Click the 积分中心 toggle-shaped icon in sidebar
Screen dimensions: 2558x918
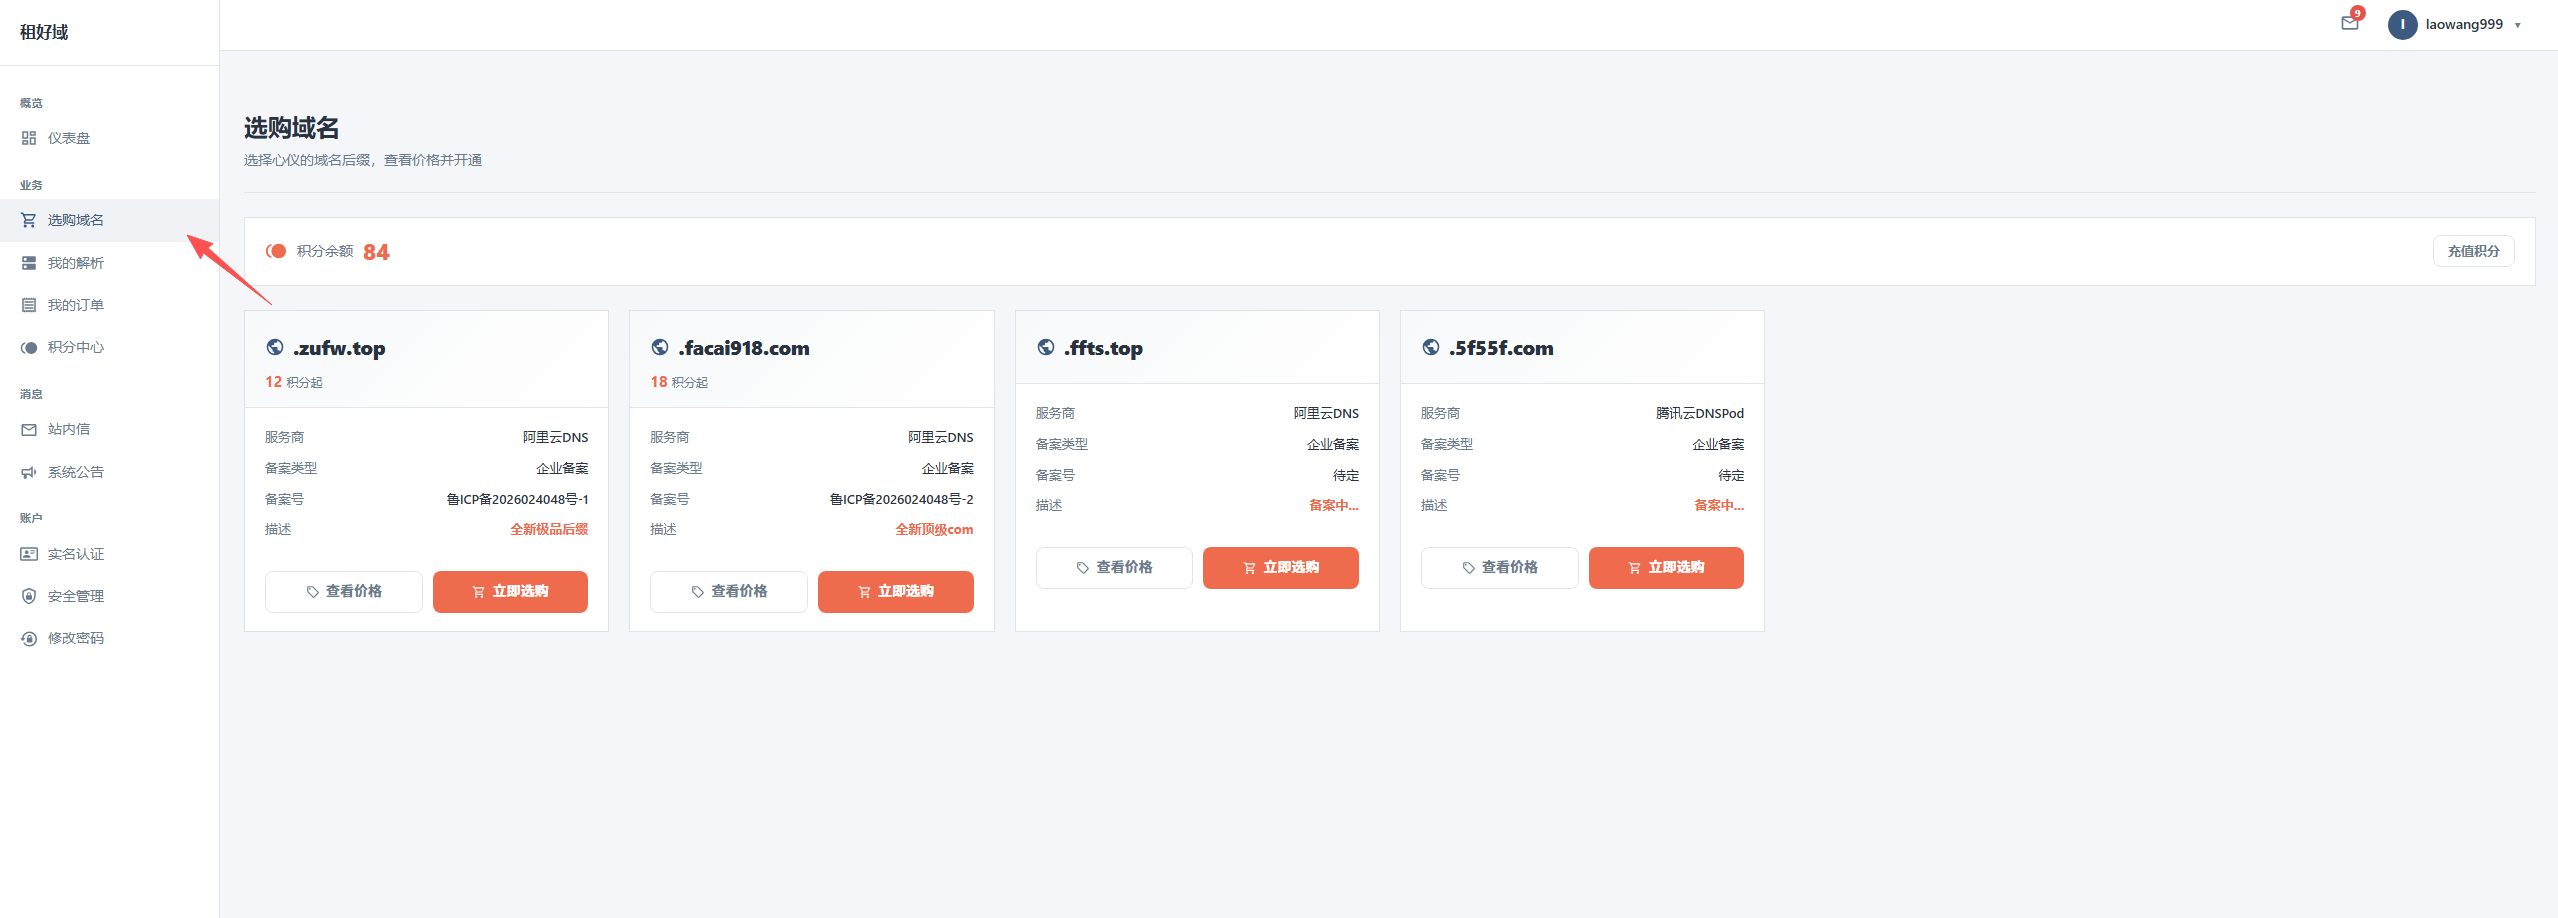29,347
